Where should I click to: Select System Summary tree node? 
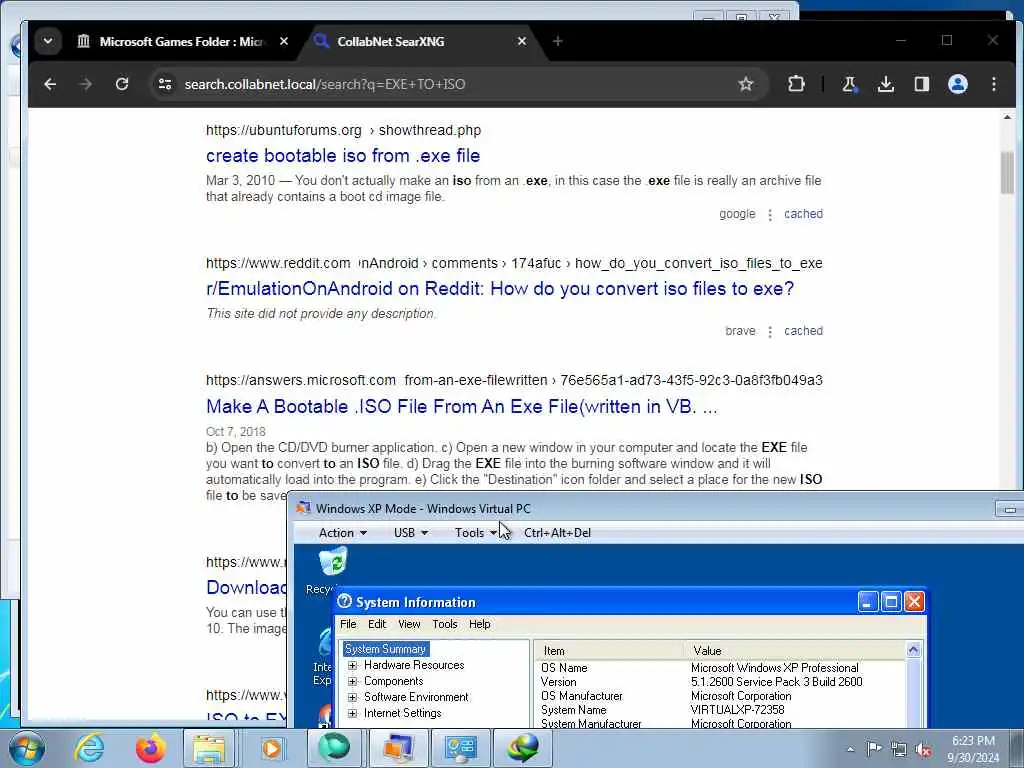point(385,648)
